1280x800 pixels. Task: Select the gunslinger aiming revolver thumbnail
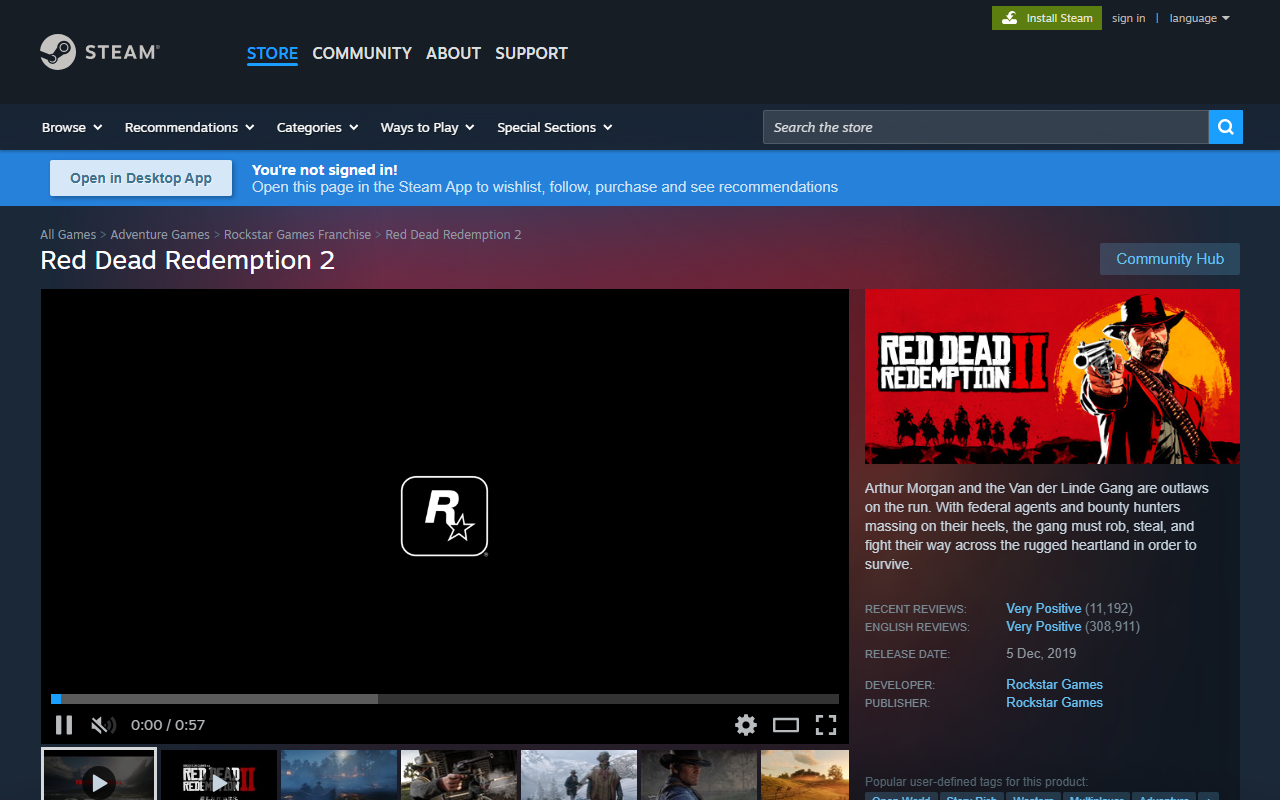(459, 776)
